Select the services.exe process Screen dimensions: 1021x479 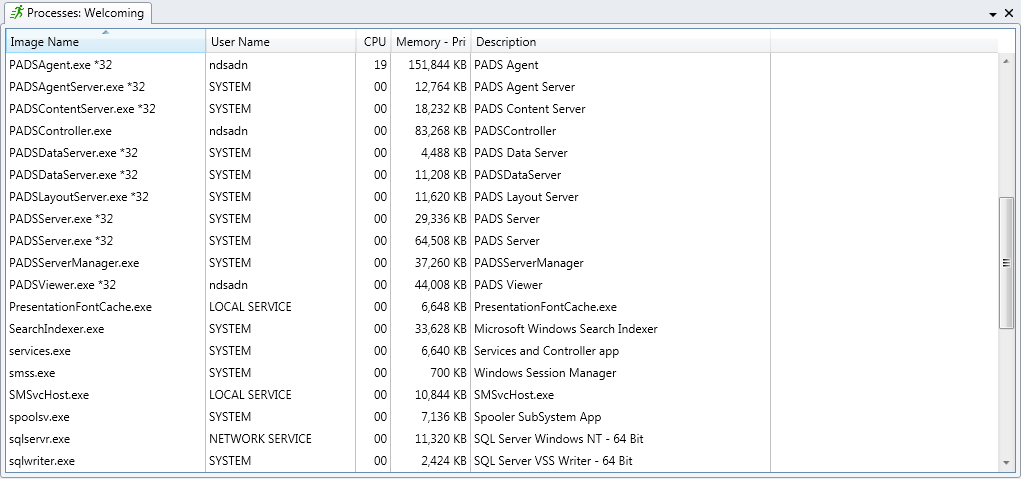point(40,351)
